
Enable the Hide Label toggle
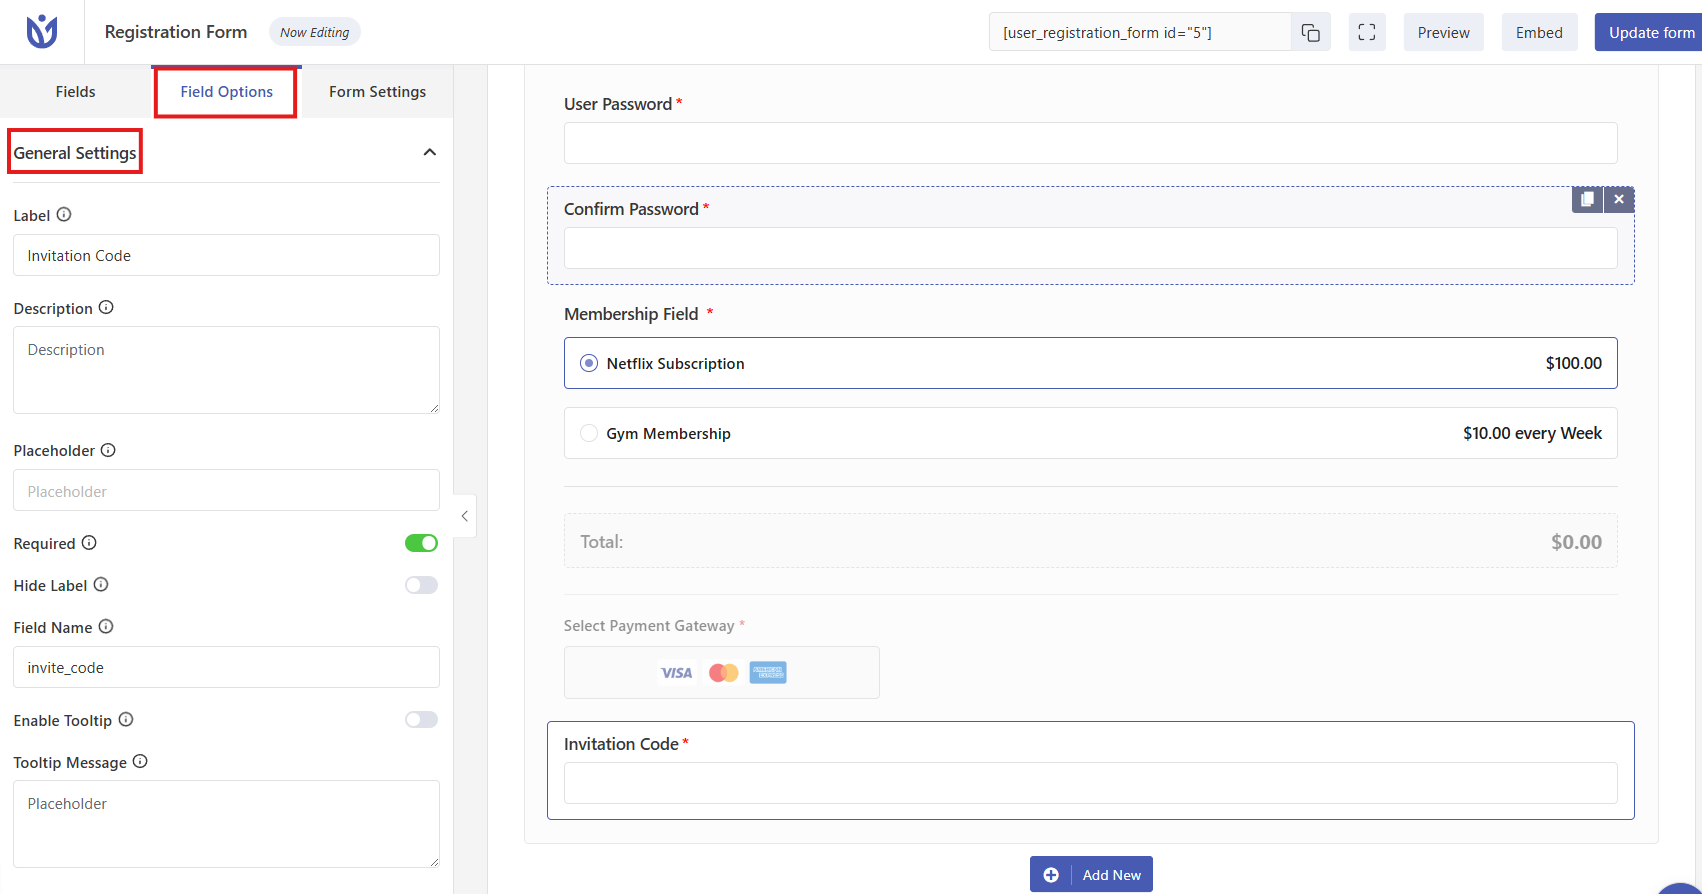[421, 585]
